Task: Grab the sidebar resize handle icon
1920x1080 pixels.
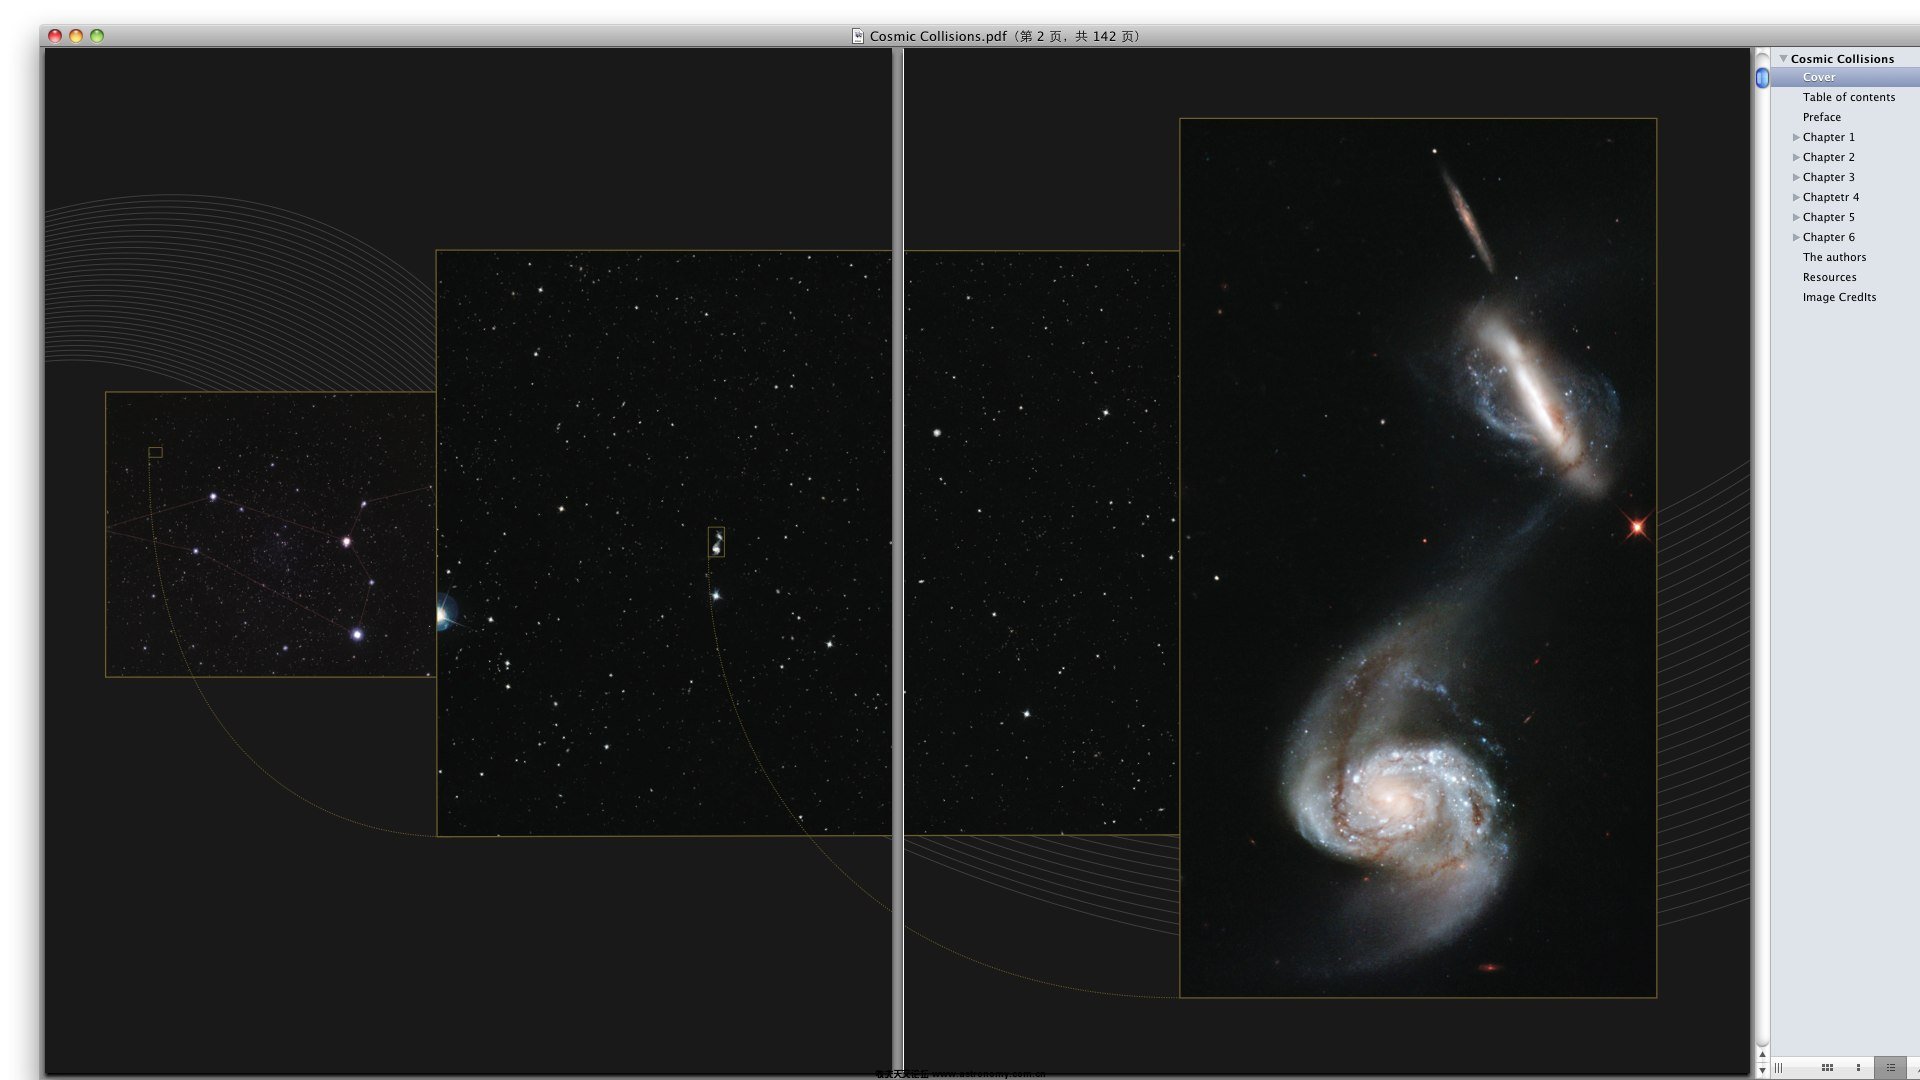Action: pos(1778,1068)
